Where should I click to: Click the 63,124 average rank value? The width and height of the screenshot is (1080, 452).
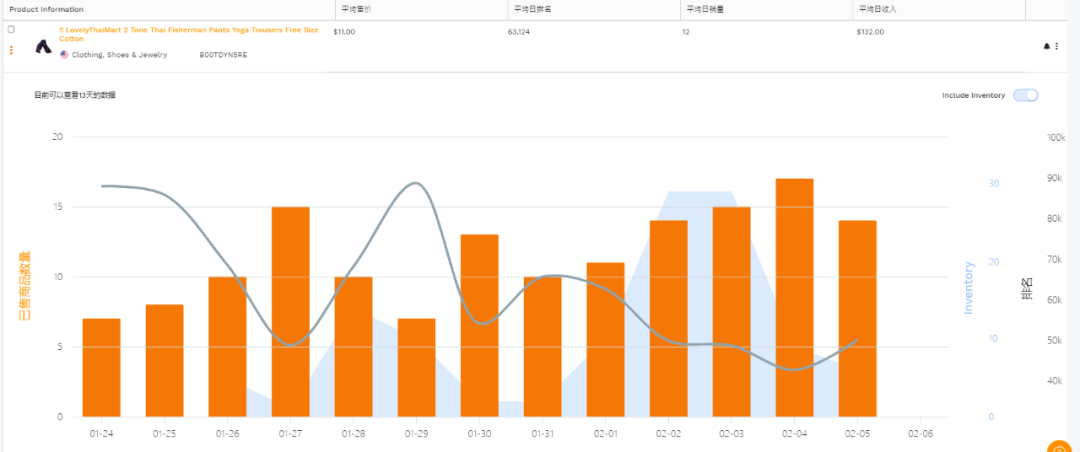coord(519,32)
